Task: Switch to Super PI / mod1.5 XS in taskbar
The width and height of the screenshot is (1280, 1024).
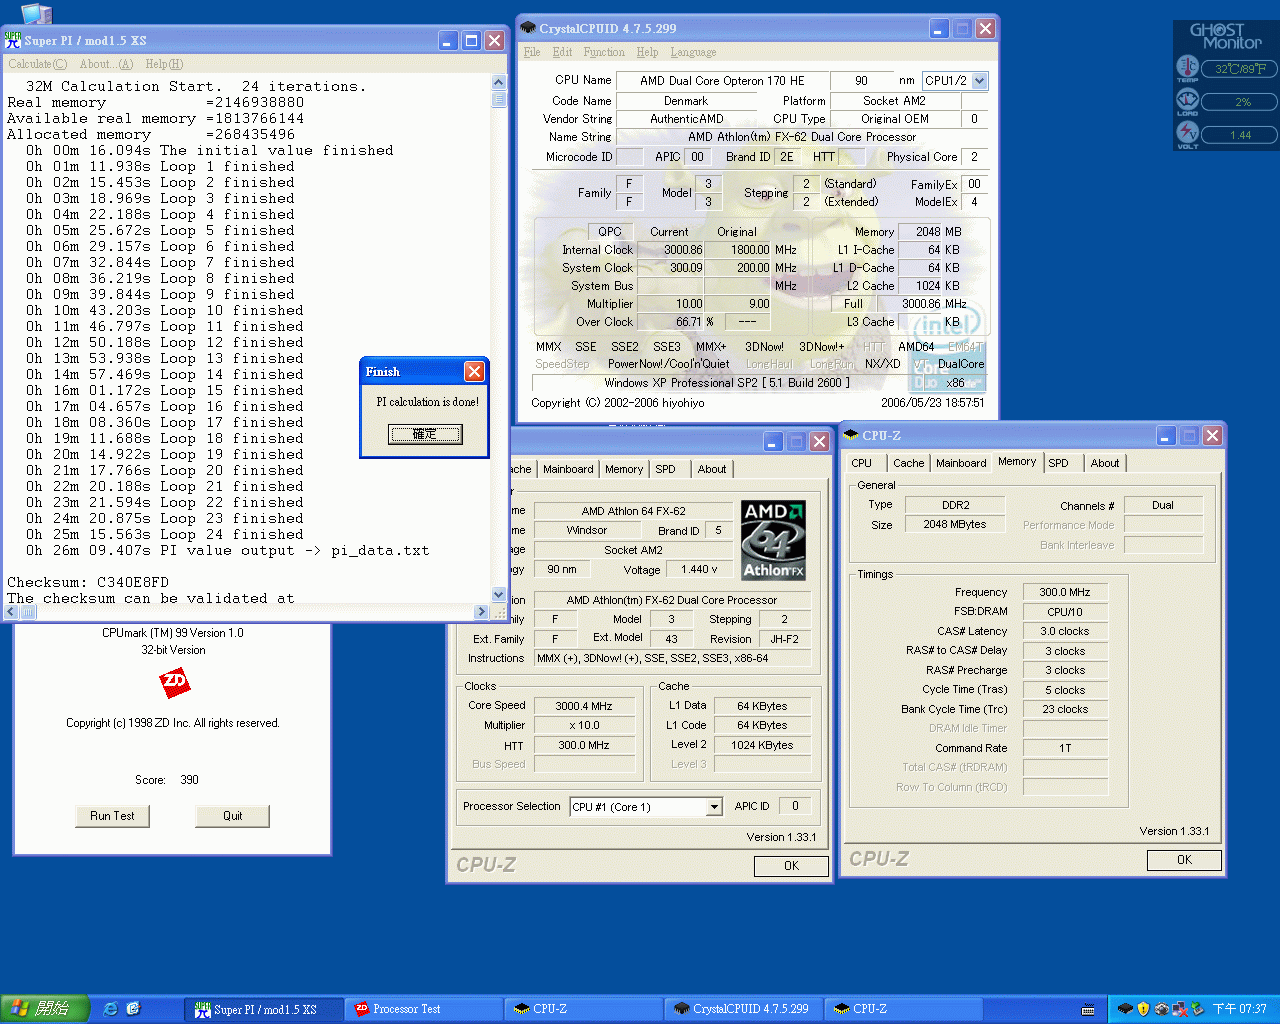Action: [x=264, y=1009]
